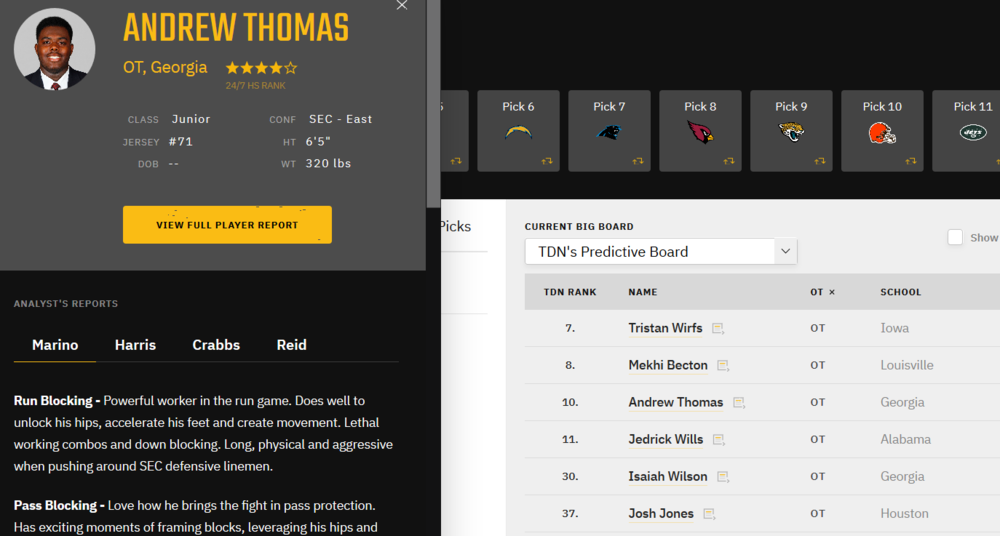Sort by the TDN RANK column
Screen dimensions: 1000x536
[570, 292]
